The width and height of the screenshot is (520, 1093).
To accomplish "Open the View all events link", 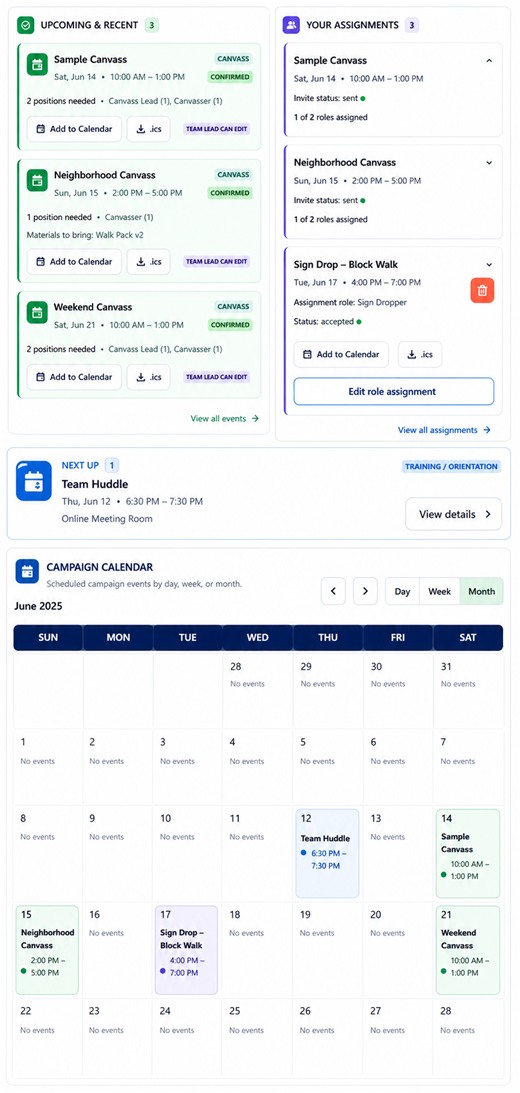I will (224, 418).
